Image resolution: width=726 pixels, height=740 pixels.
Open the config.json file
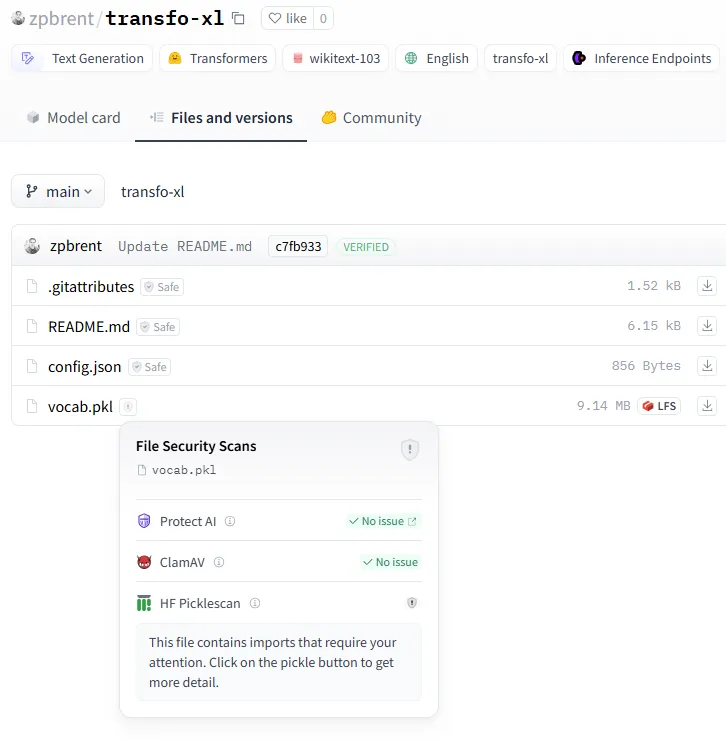tap(84, 367)
